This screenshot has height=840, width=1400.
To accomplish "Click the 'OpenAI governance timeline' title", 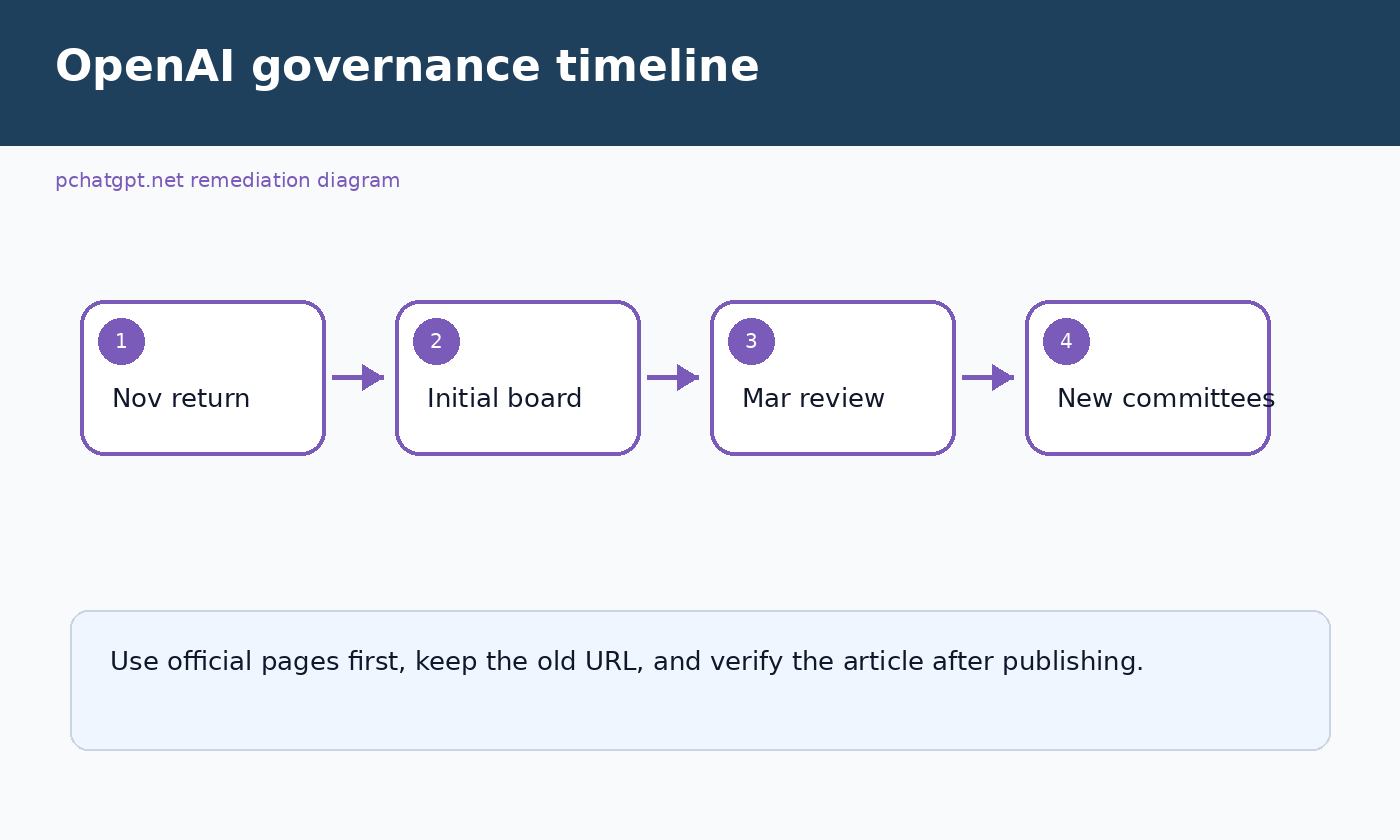I will click(x=407, y=67).
